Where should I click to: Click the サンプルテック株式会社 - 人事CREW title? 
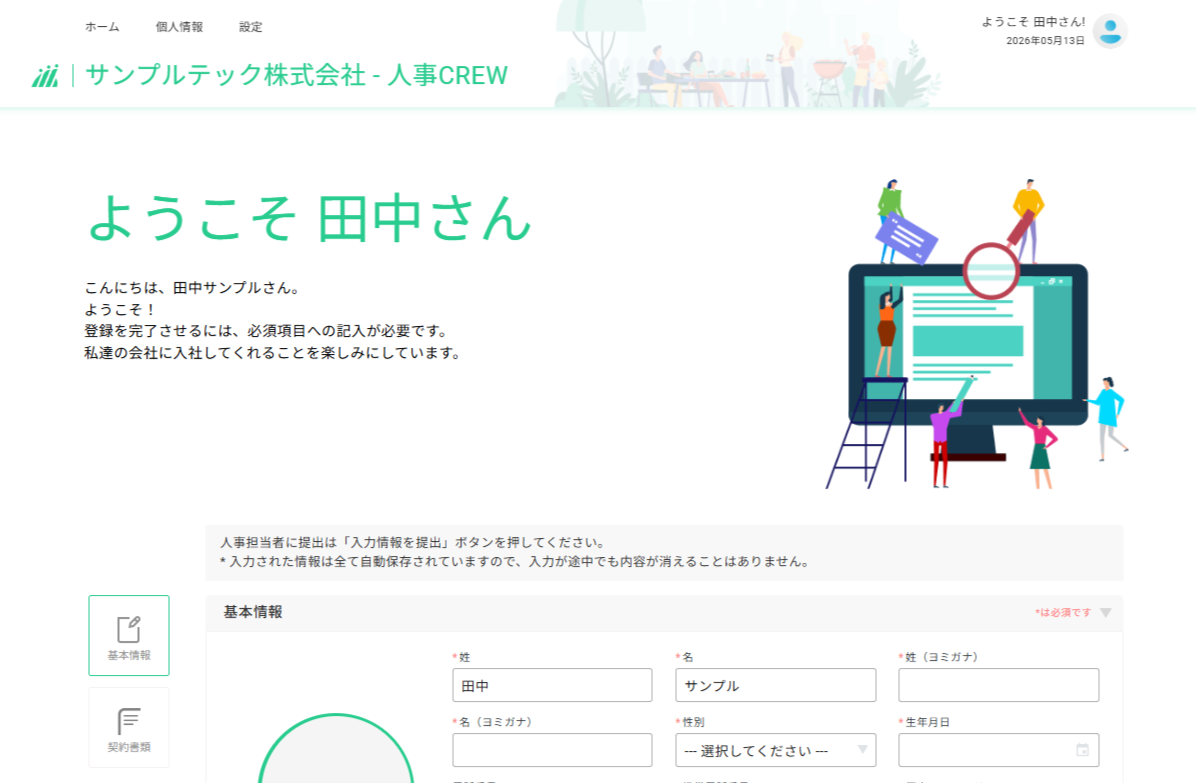(297, 75)
